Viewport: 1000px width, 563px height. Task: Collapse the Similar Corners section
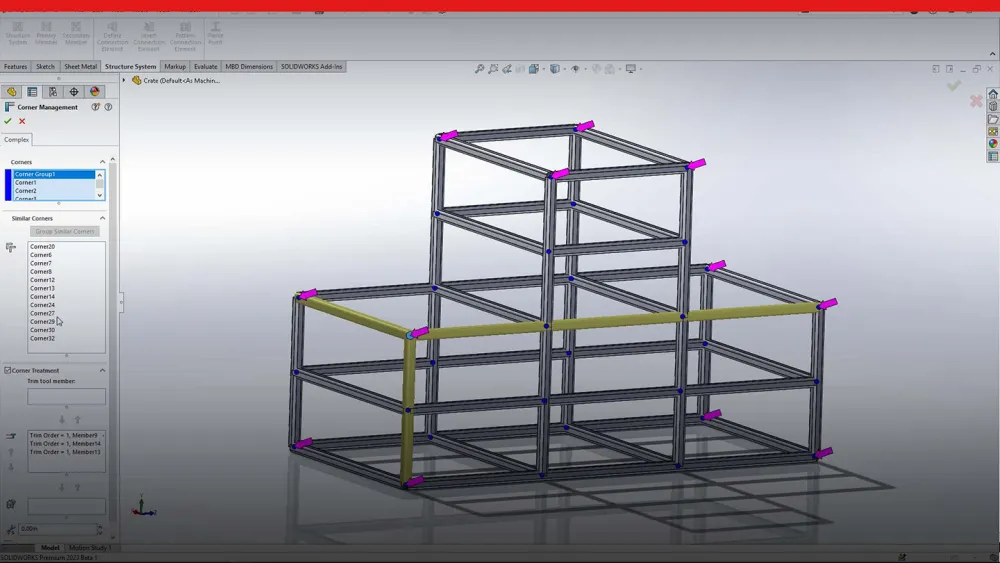(102, 218)
